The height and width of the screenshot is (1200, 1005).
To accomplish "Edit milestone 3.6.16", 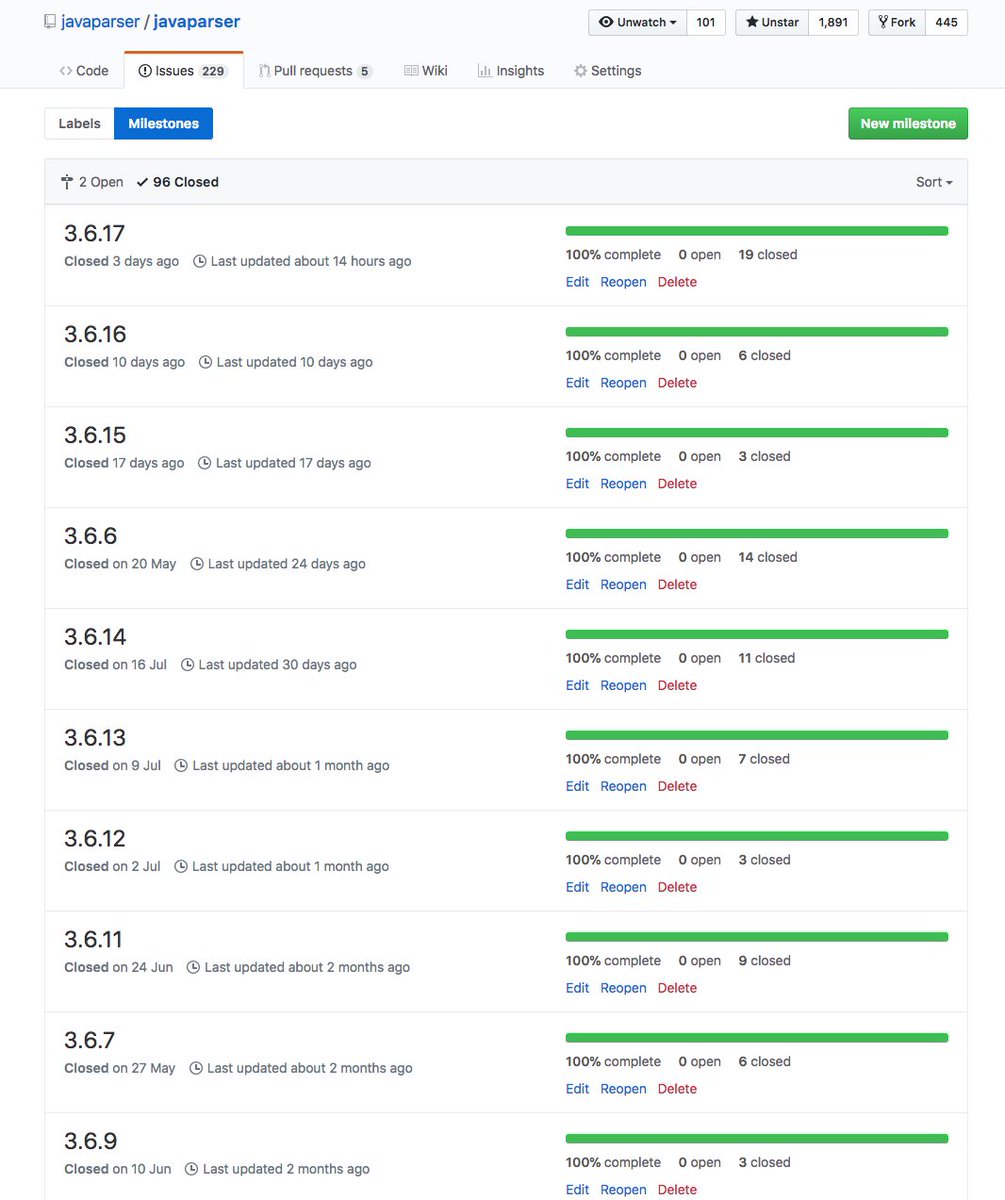I will pyautogui.click(x=578, y=383).
